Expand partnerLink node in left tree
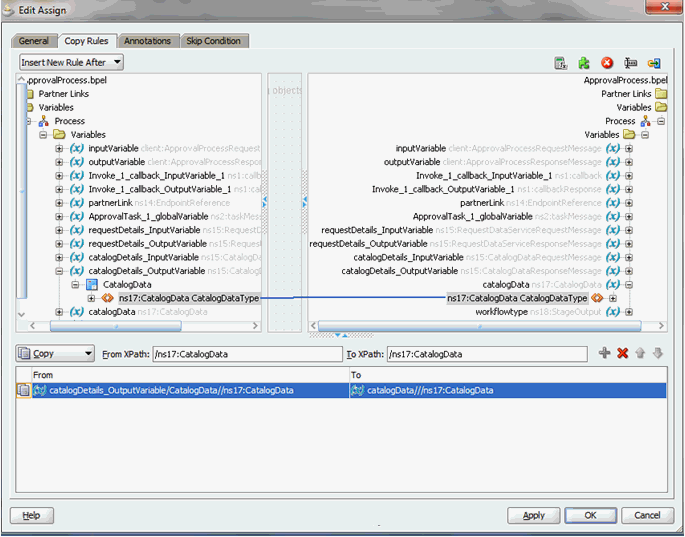Image resolution: width=685 pixels, height=537 pixels. [59, 203]
